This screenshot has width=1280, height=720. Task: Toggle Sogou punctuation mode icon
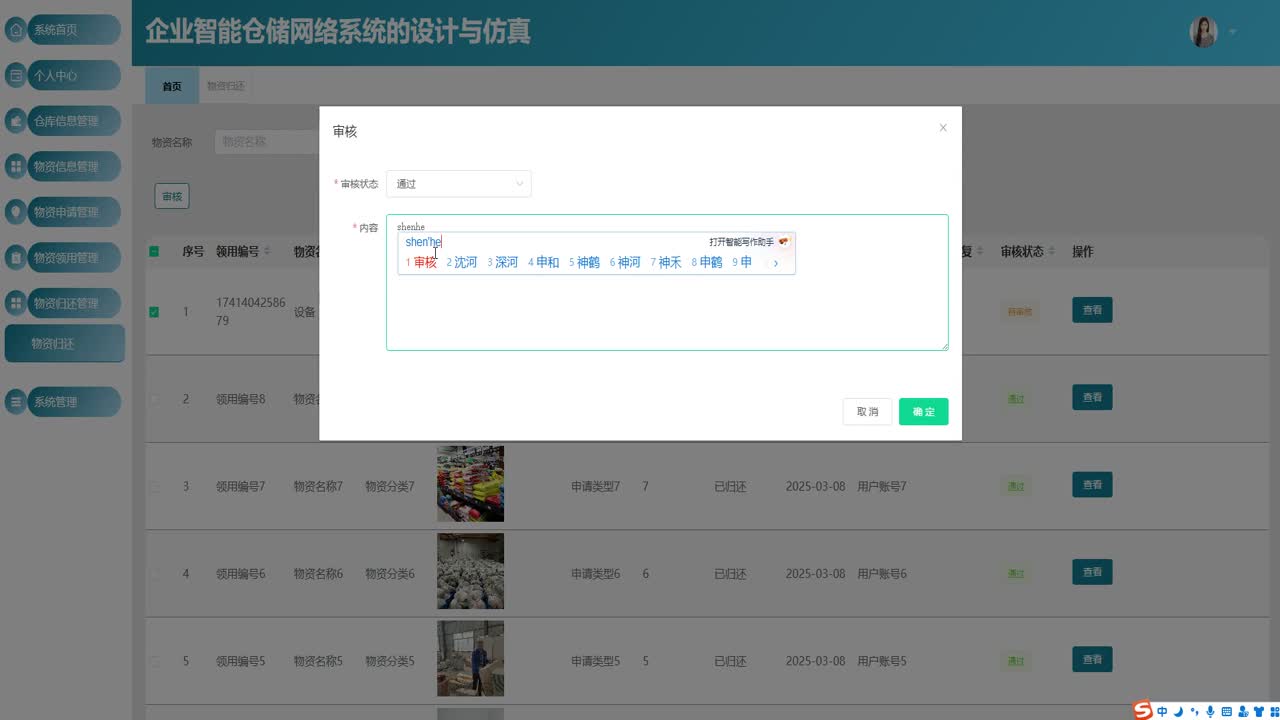click(x=1194, y=713)
